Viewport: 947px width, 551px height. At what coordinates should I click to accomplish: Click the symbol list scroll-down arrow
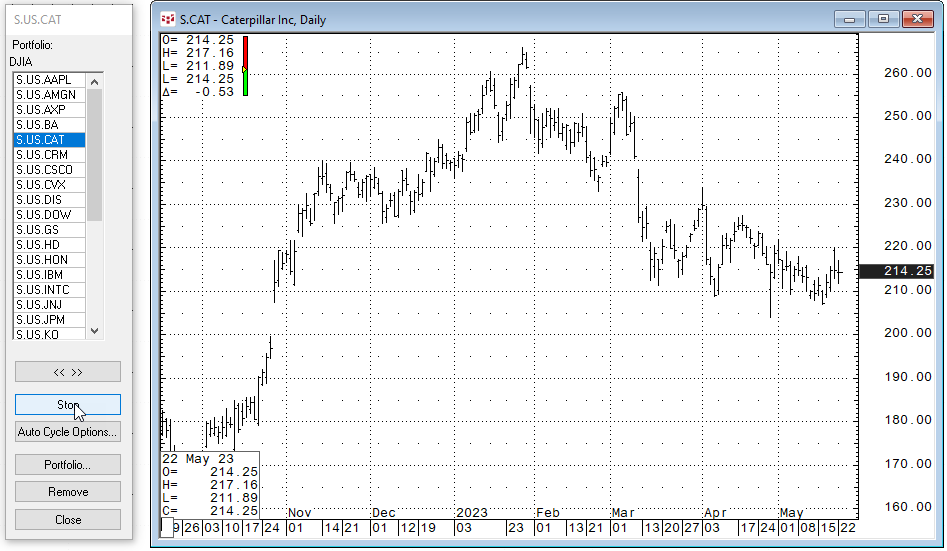(94, 331)
